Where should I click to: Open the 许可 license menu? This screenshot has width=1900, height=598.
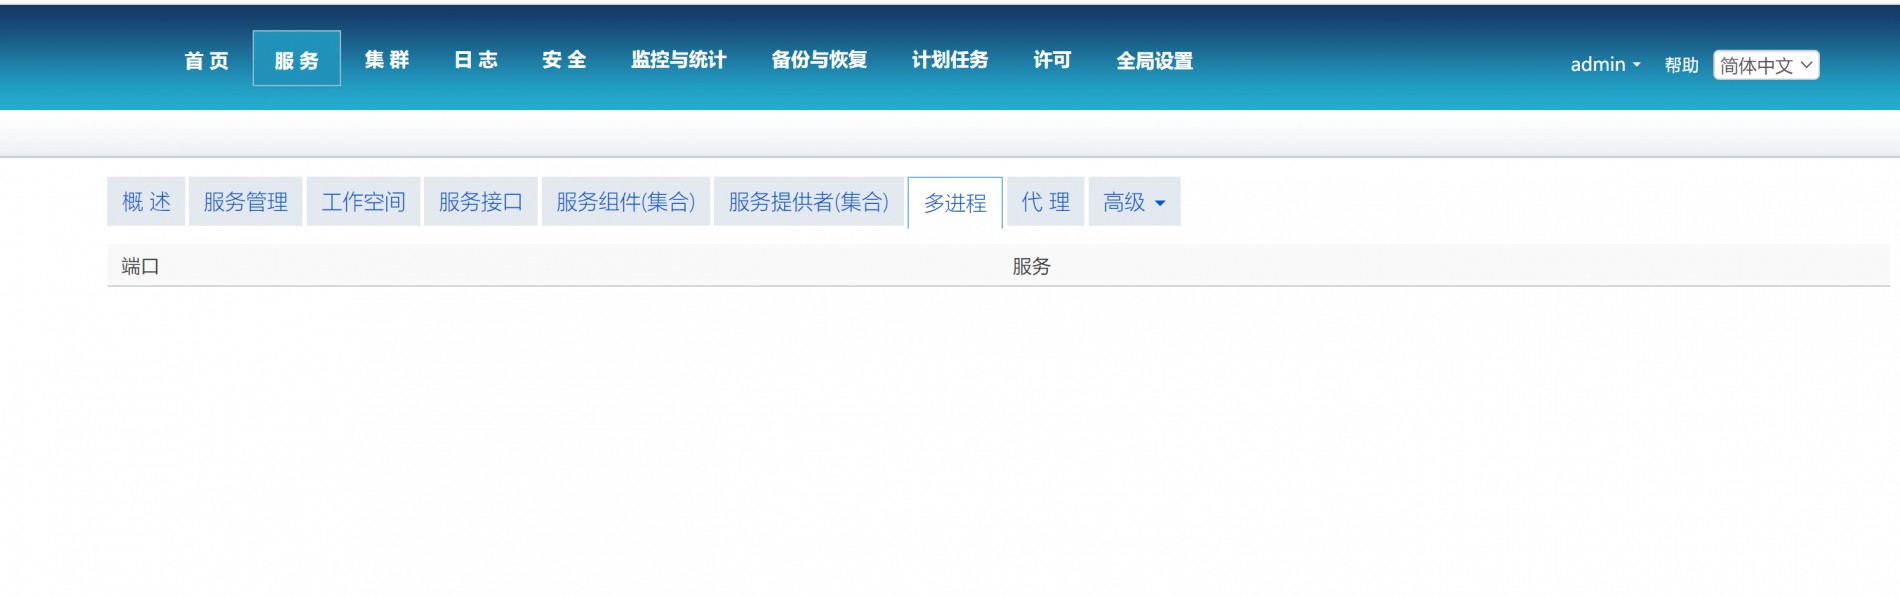point(1052,60)
